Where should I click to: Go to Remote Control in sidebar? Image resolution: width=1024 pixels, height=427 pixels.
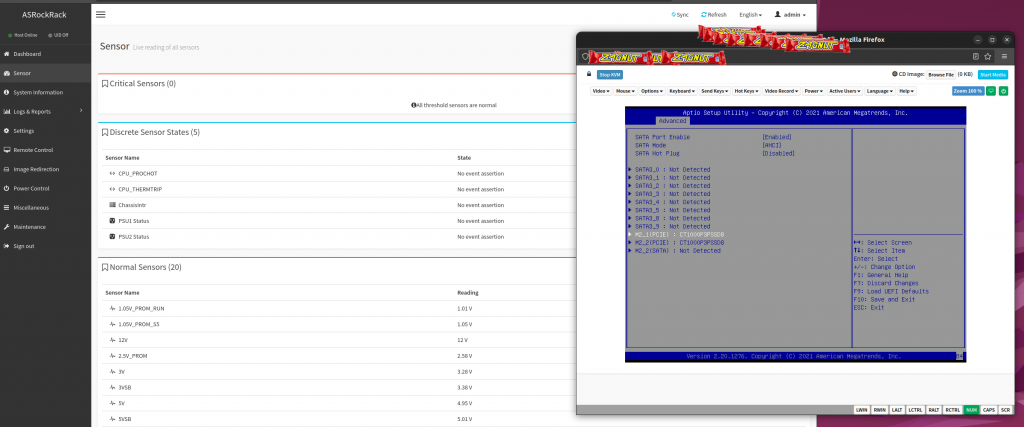coord(45,150)
